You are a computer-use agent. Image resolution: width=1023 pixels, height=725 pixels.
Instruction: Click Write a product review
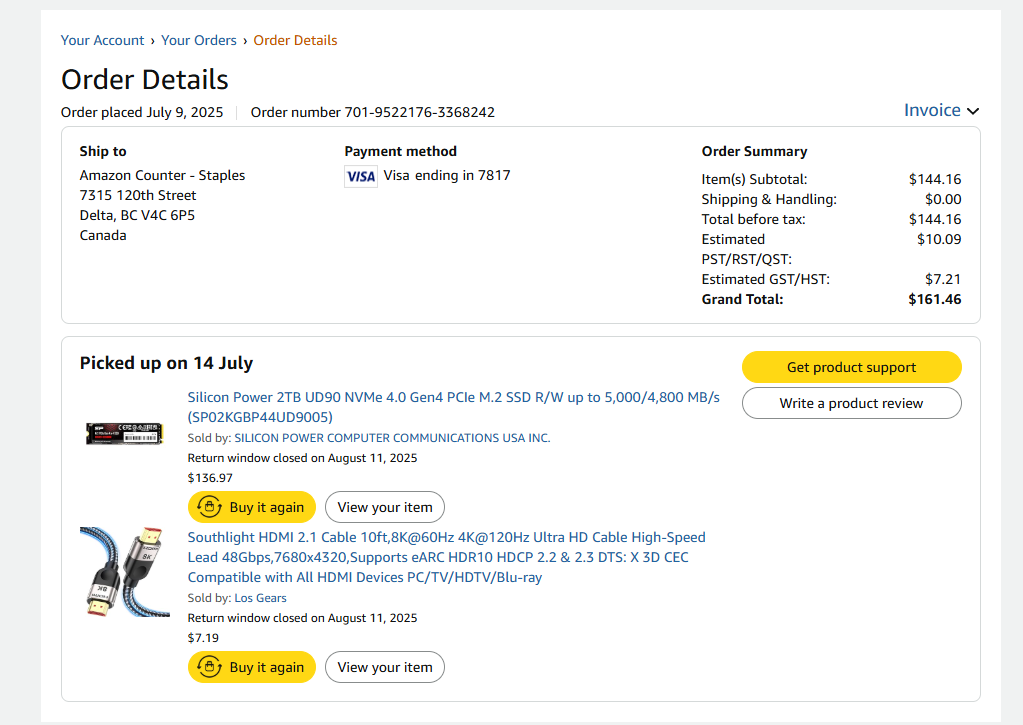pos(851,403)
